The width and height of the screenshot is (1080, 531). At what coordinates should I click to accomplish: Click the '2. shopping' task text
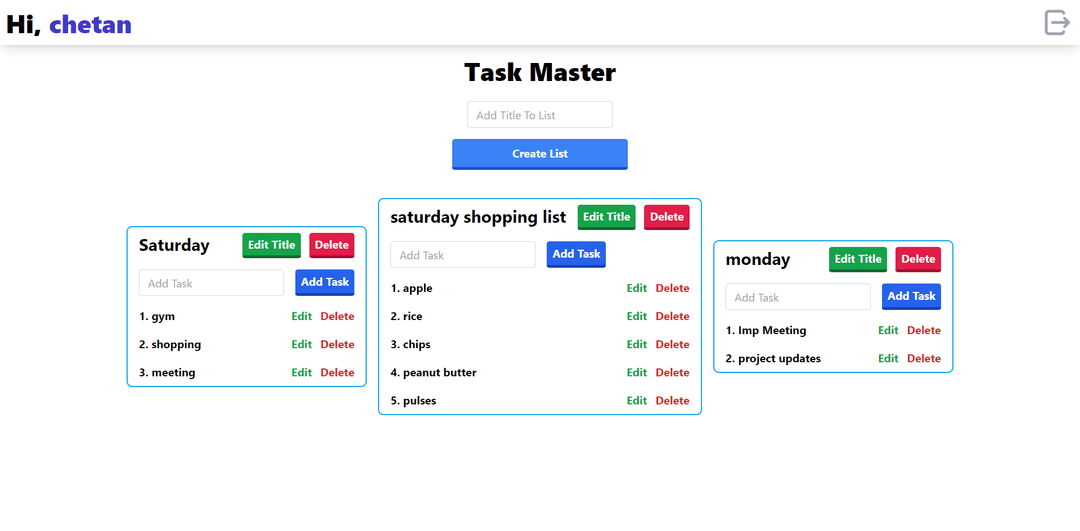[x=170, y=344]
